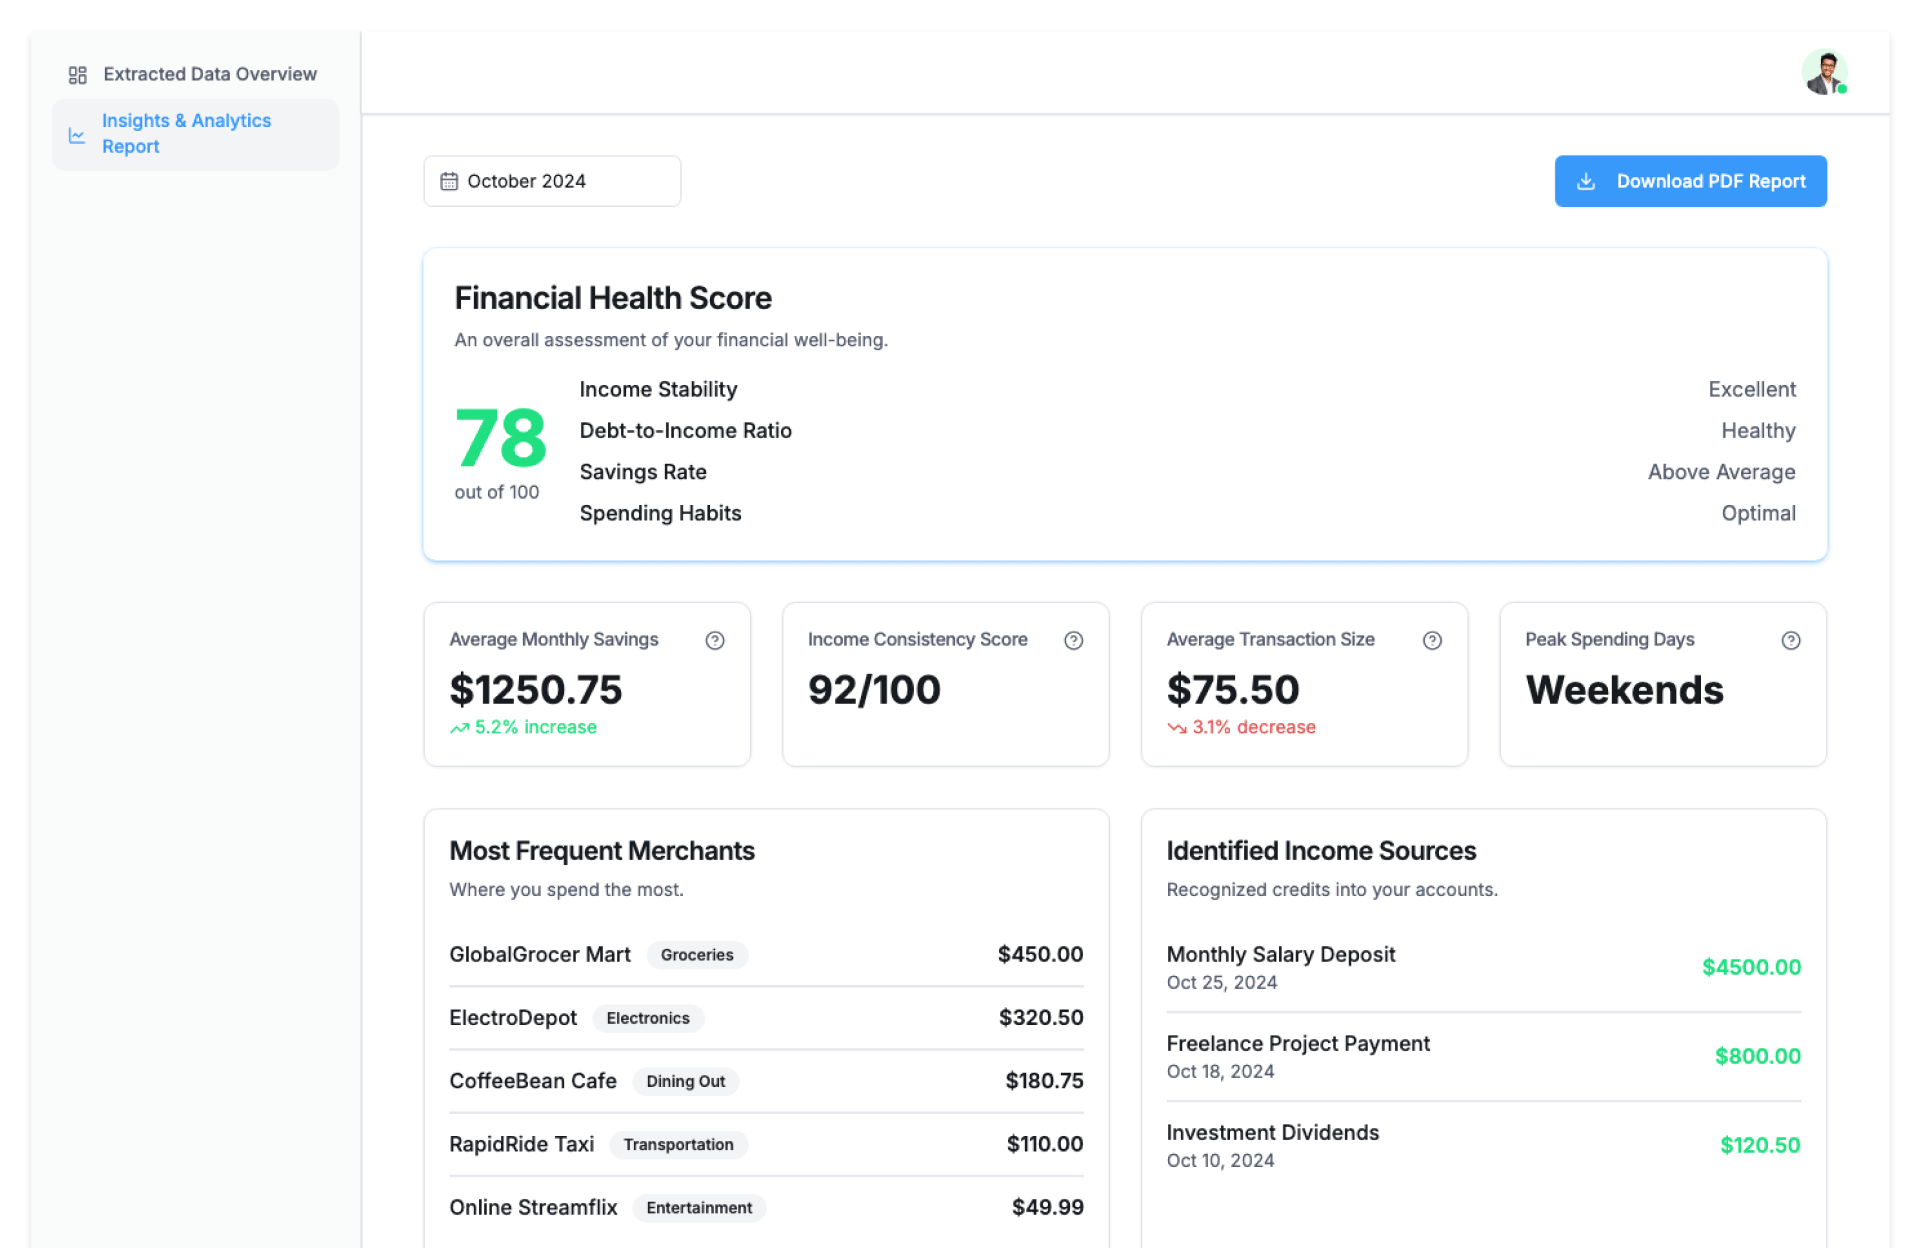Click the download icon on PDF button
Viewport: 1920px width, 1248px height.
click(x=1585, y=181)
